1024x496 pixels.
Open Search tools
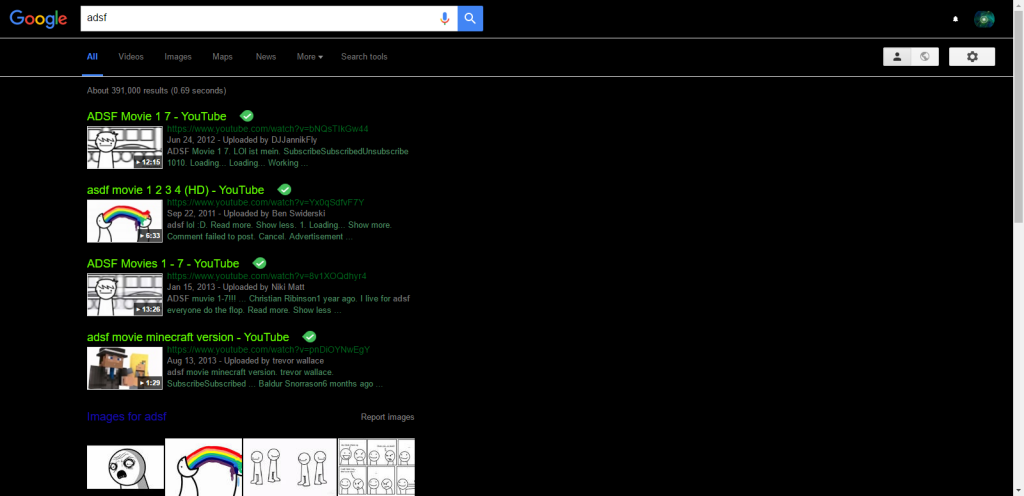364,57
